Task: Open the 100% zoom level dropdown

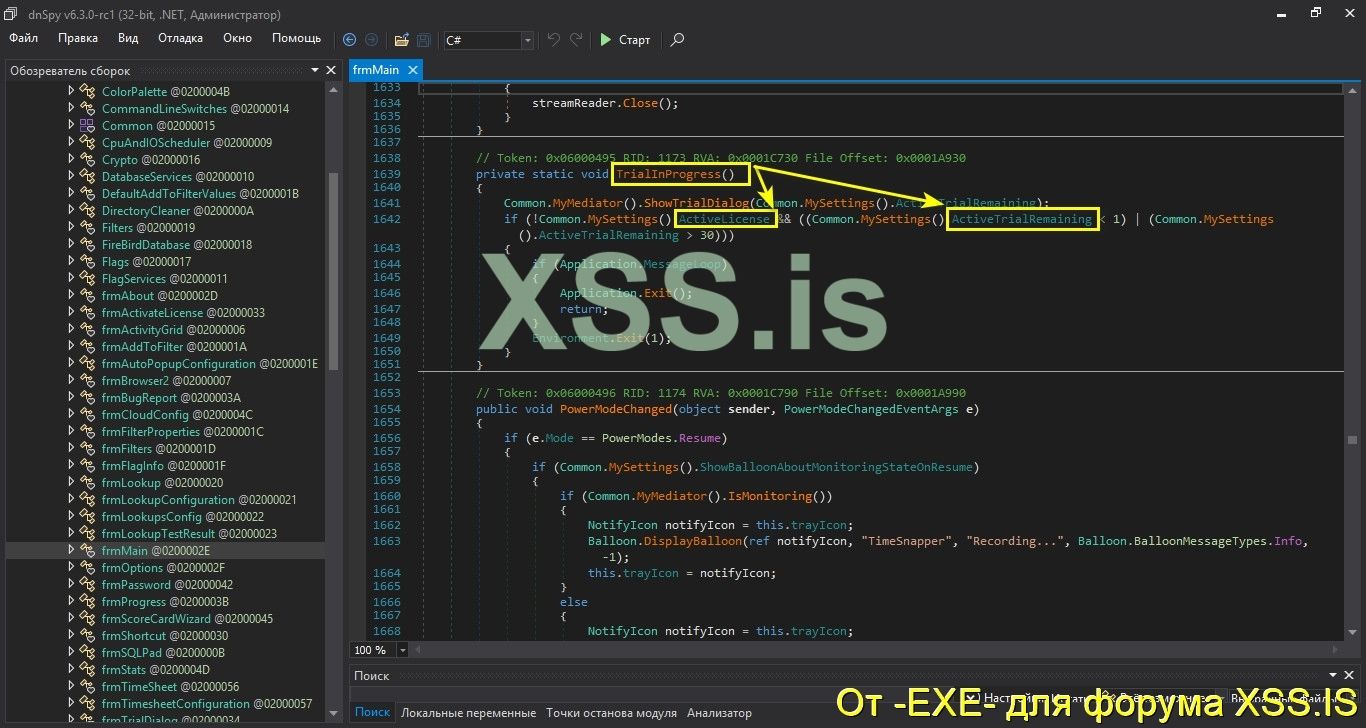Action: pos(401,649)
